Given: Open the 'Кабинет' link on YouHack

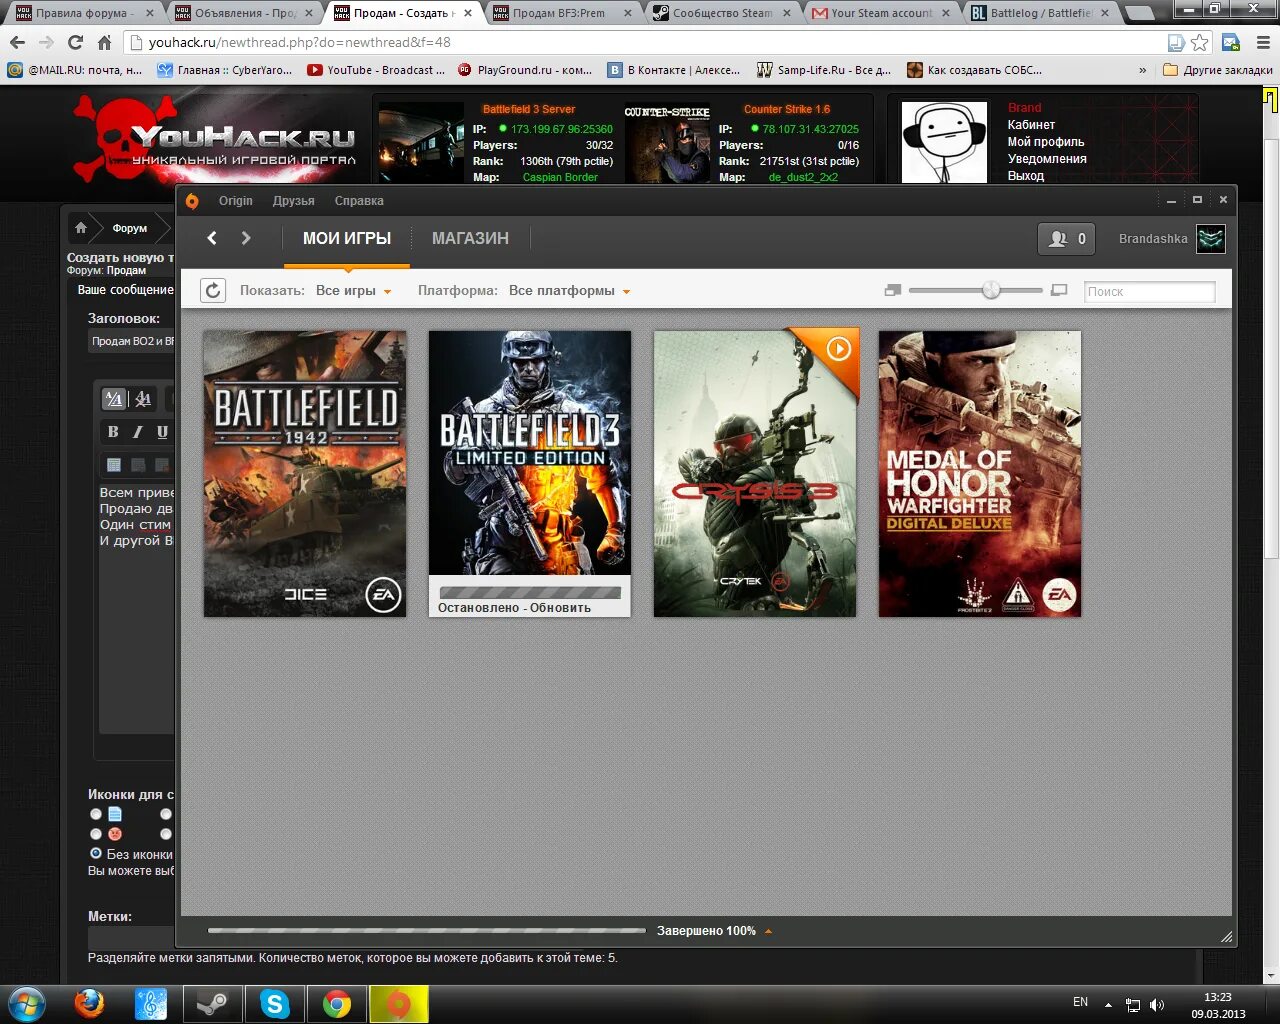Looking at the screenshot, I should tap(1031, 125).
